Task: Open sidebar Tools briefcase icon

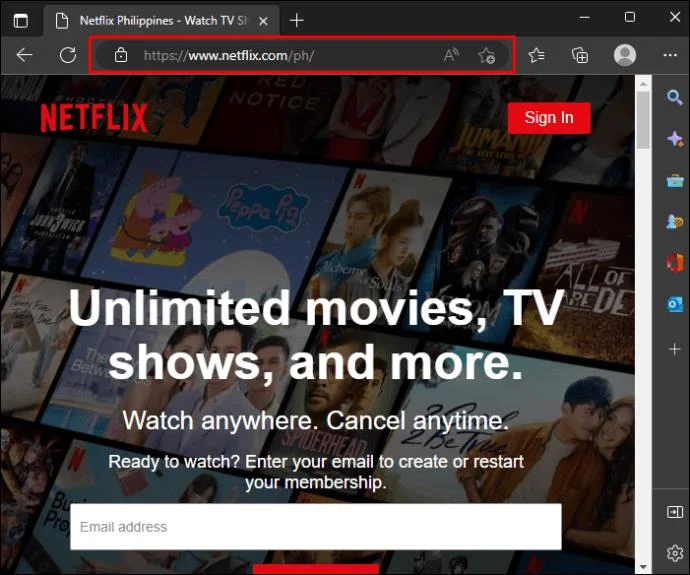Action: (674, 180)
